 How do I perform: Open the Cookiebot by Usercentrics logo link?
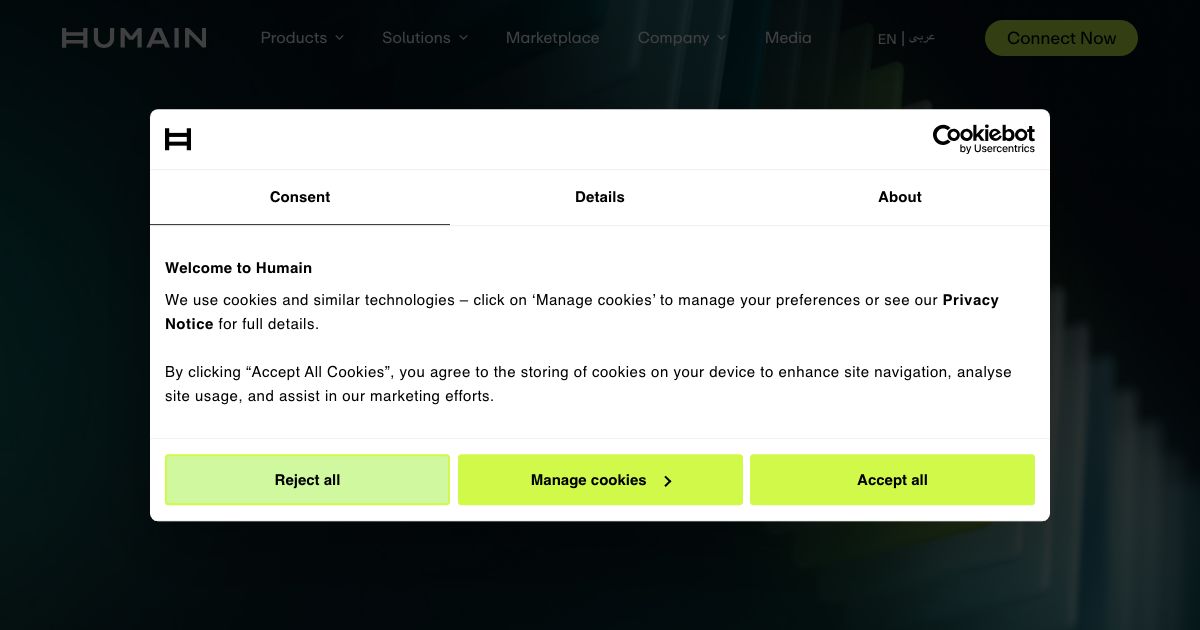[984, 139]
